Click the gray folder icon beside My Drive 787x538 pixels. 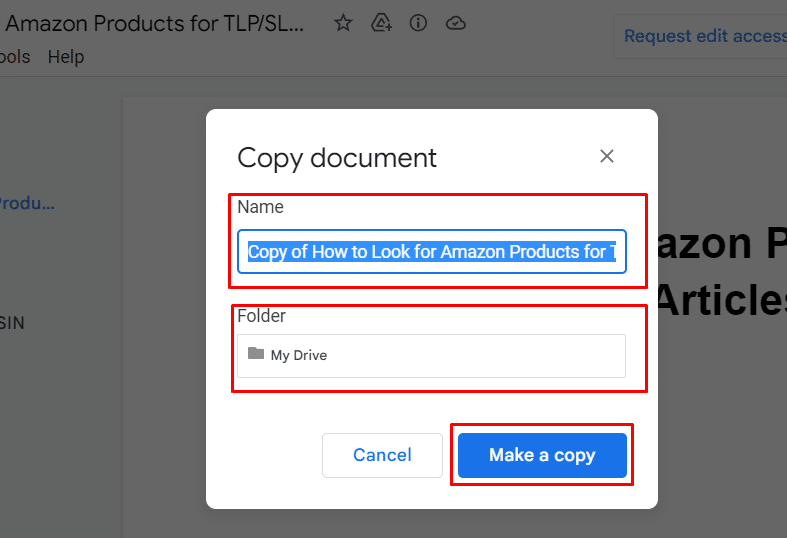tap(256, 354)
